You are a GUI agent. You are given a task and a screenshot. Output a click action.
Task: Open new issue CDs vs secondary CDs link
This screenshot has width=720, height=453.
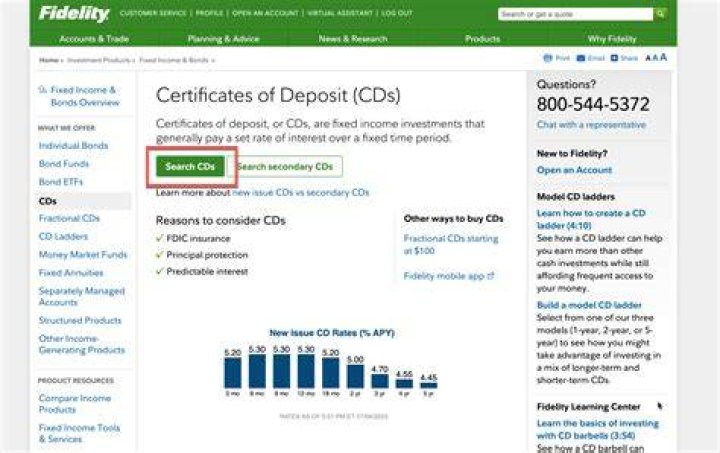click(301, 193)
